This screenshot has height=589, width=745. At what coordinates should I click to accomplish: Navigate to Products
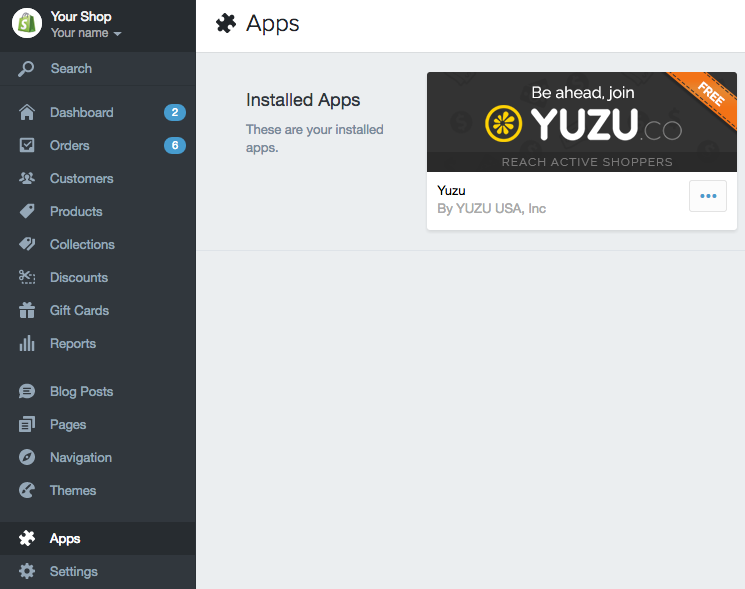point(76,211)
